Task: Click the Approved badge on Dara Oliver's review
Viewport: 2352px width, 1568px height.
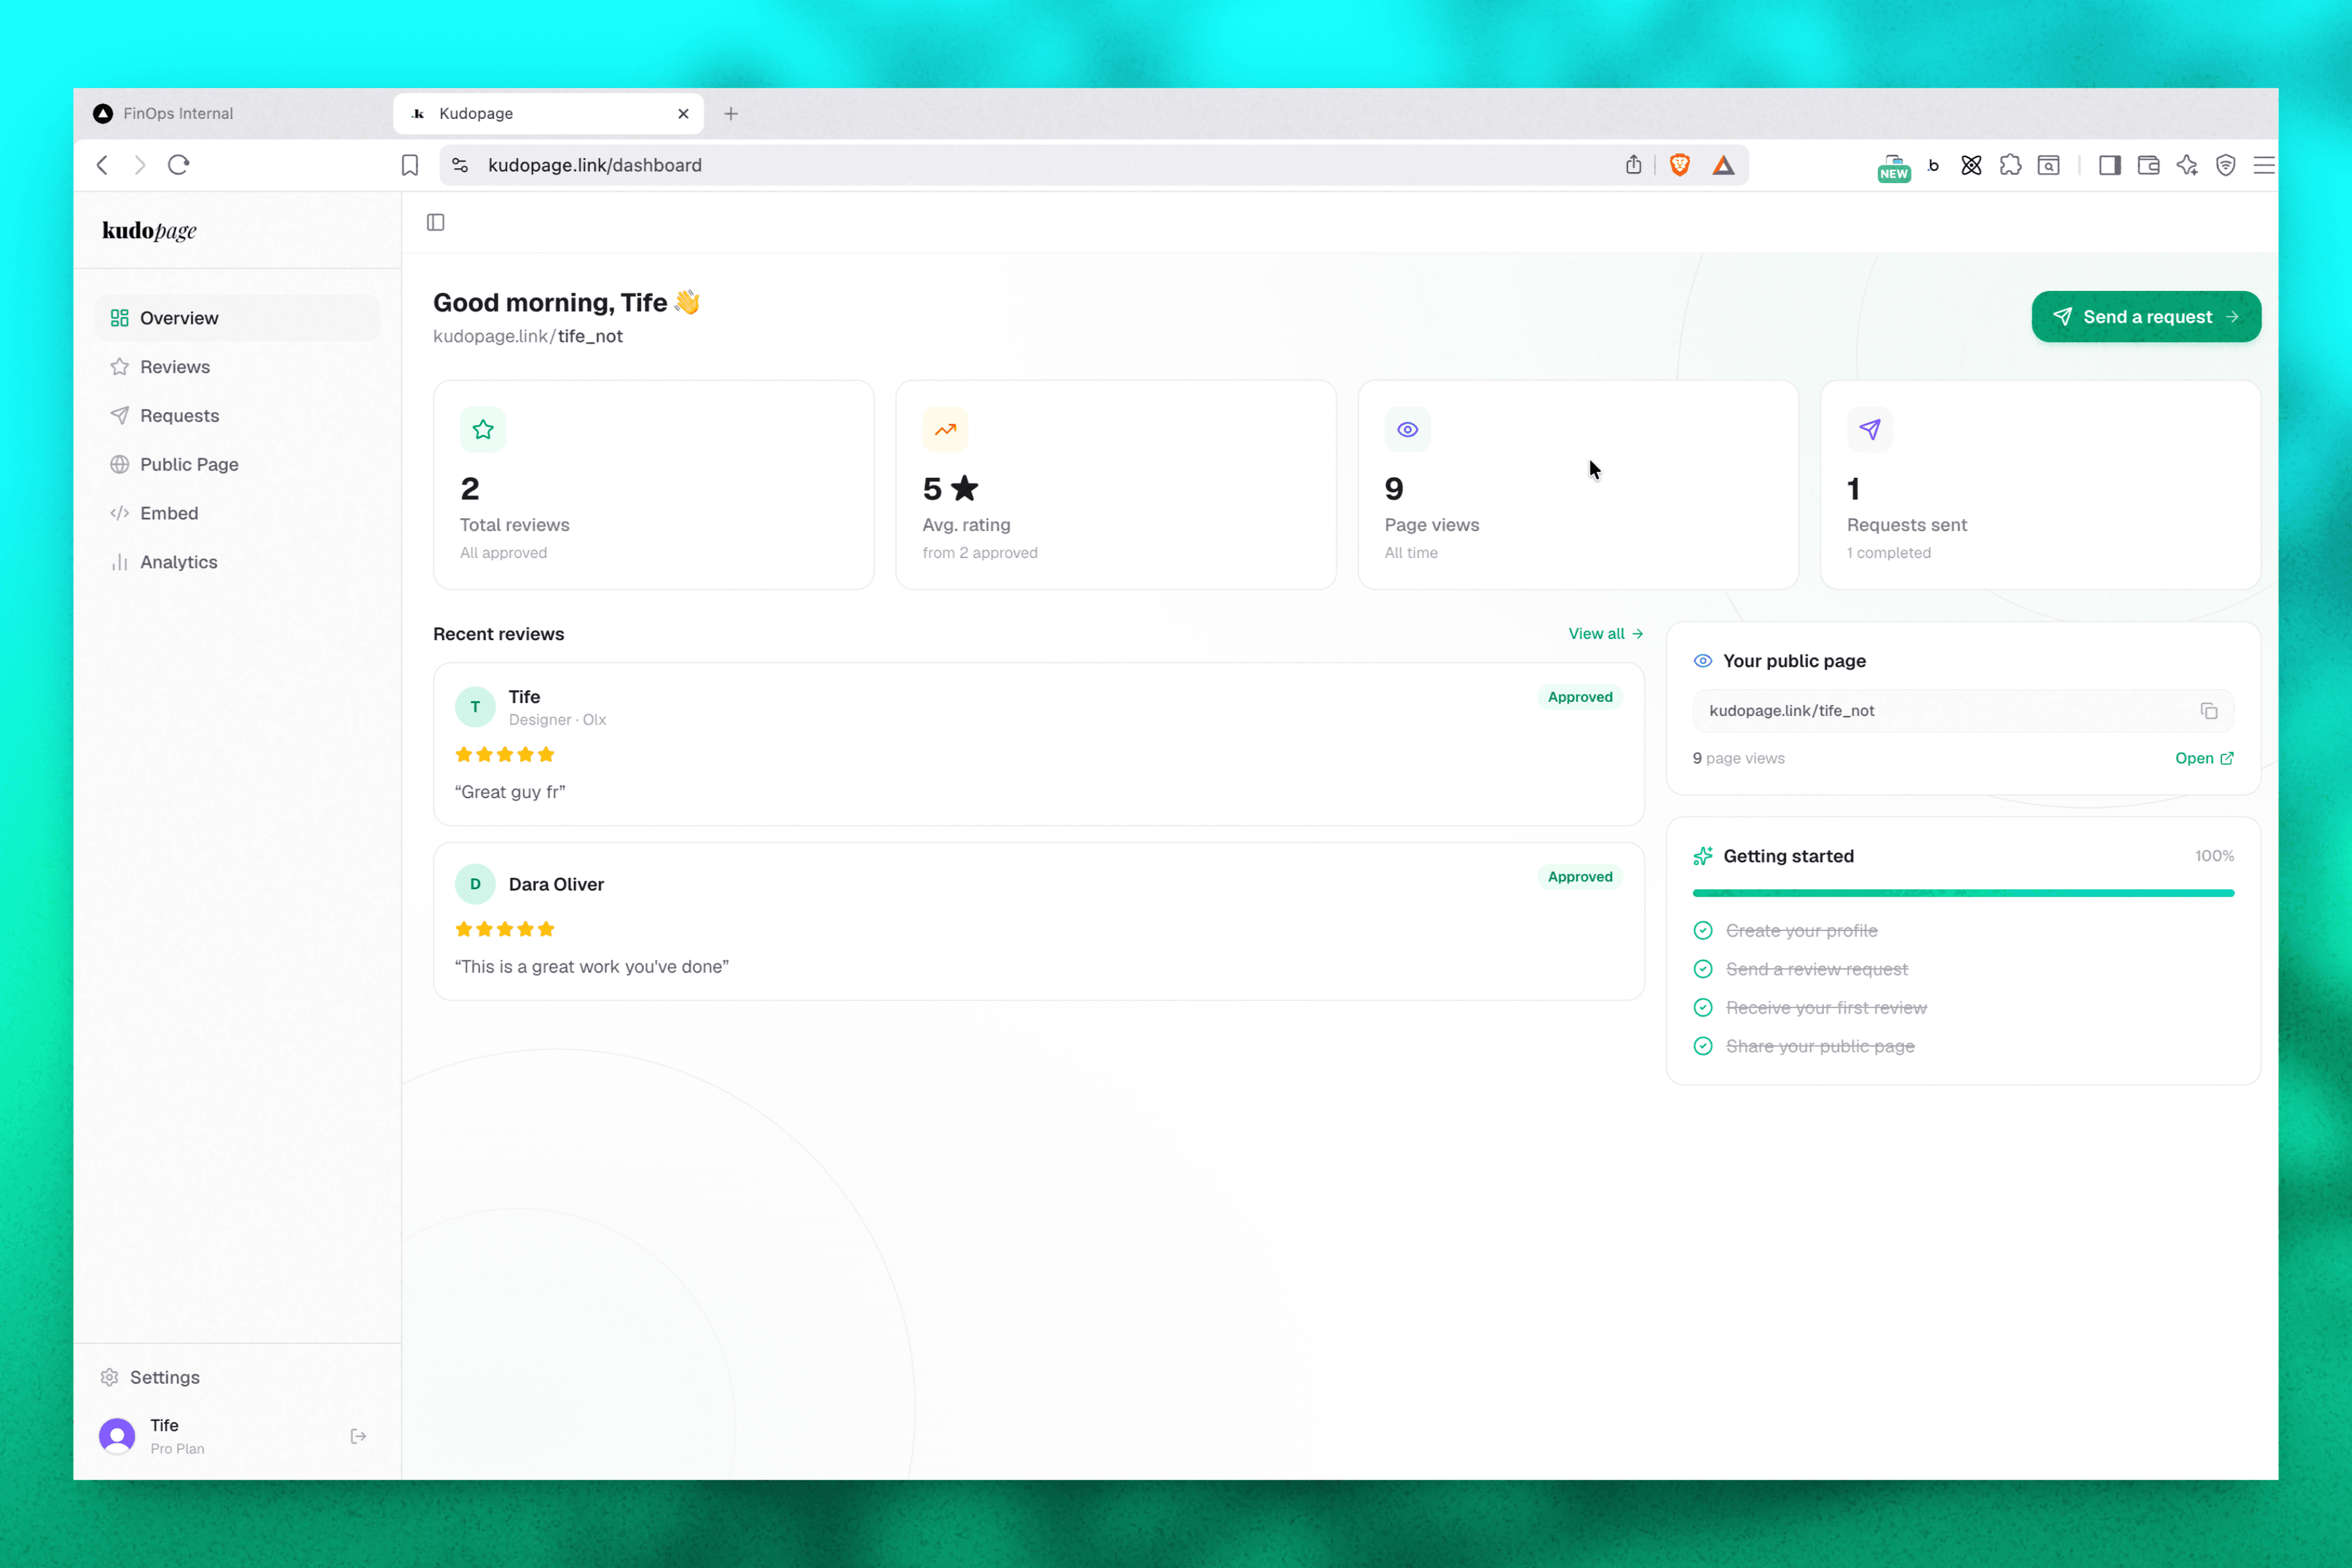Action: click(x=1580, y=877)
